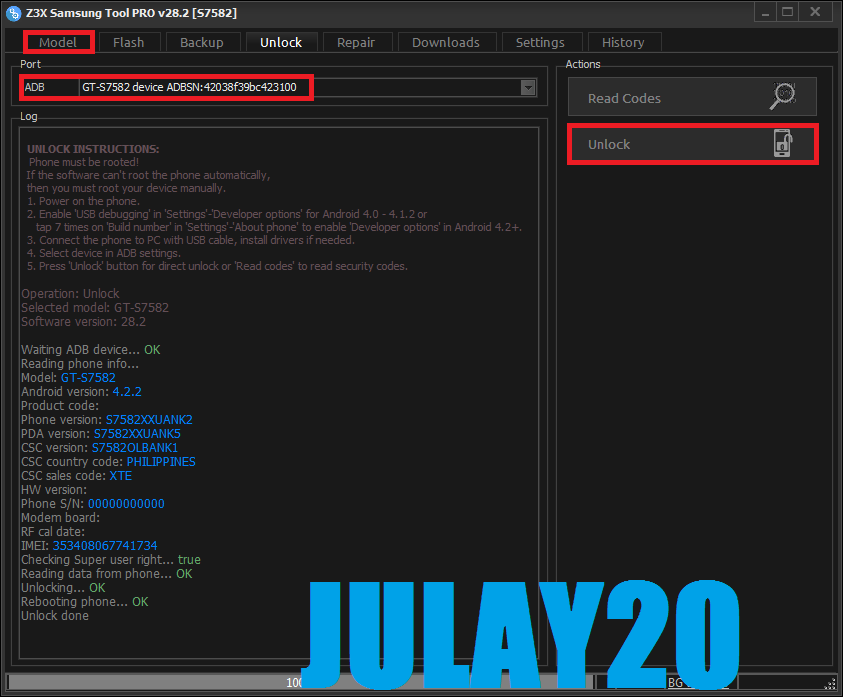Click the Model GT-S7582 log value
Viewport: 843px width, 697px height.
pos(88,378)
